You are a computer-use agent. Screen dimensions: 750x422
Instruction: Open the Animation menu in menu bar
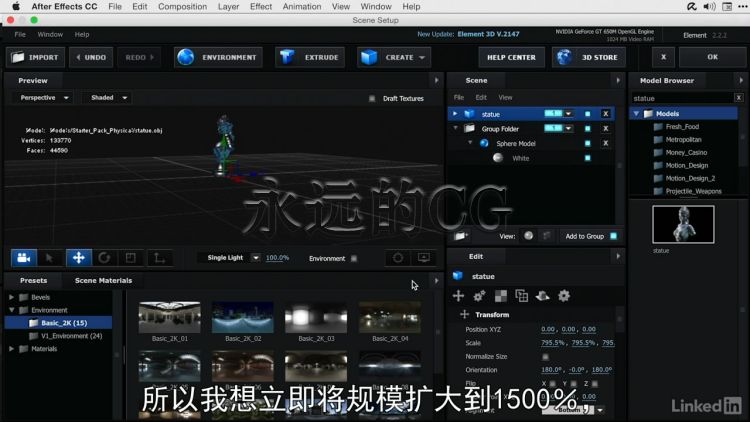(302, 7)
